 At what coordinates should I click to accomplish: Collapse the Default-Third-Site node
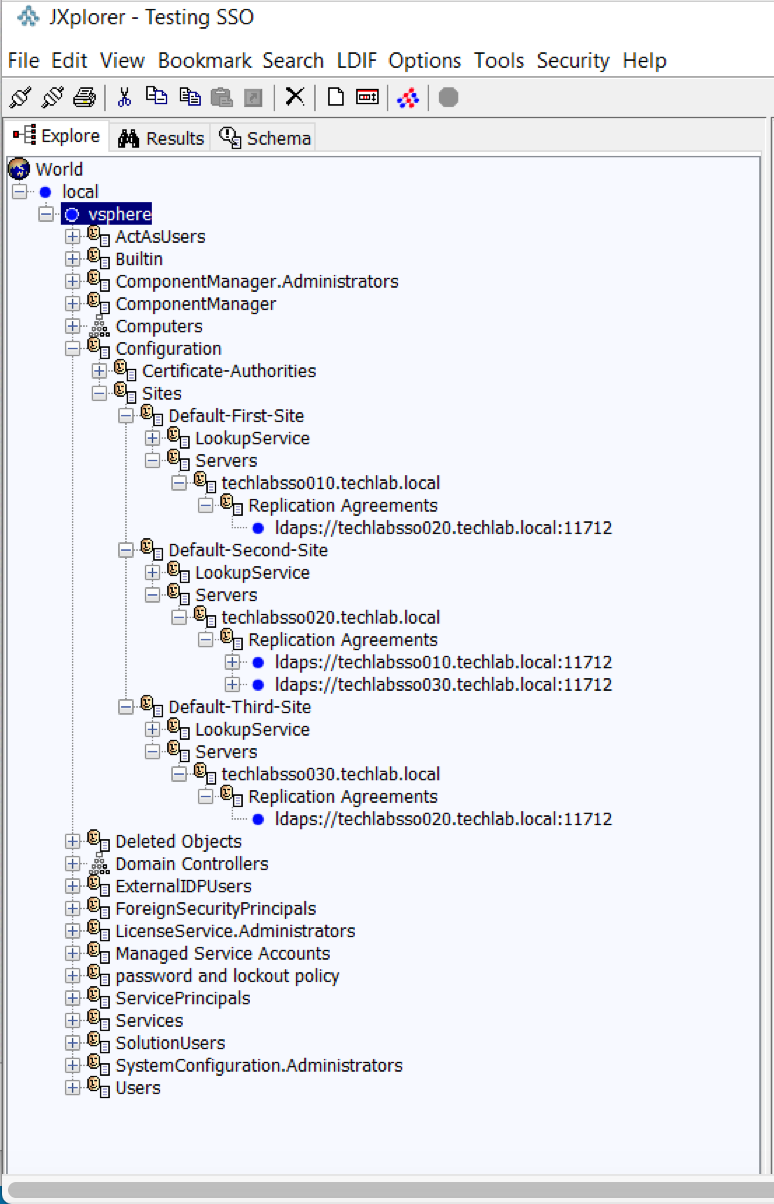click(x=126, y=707)
